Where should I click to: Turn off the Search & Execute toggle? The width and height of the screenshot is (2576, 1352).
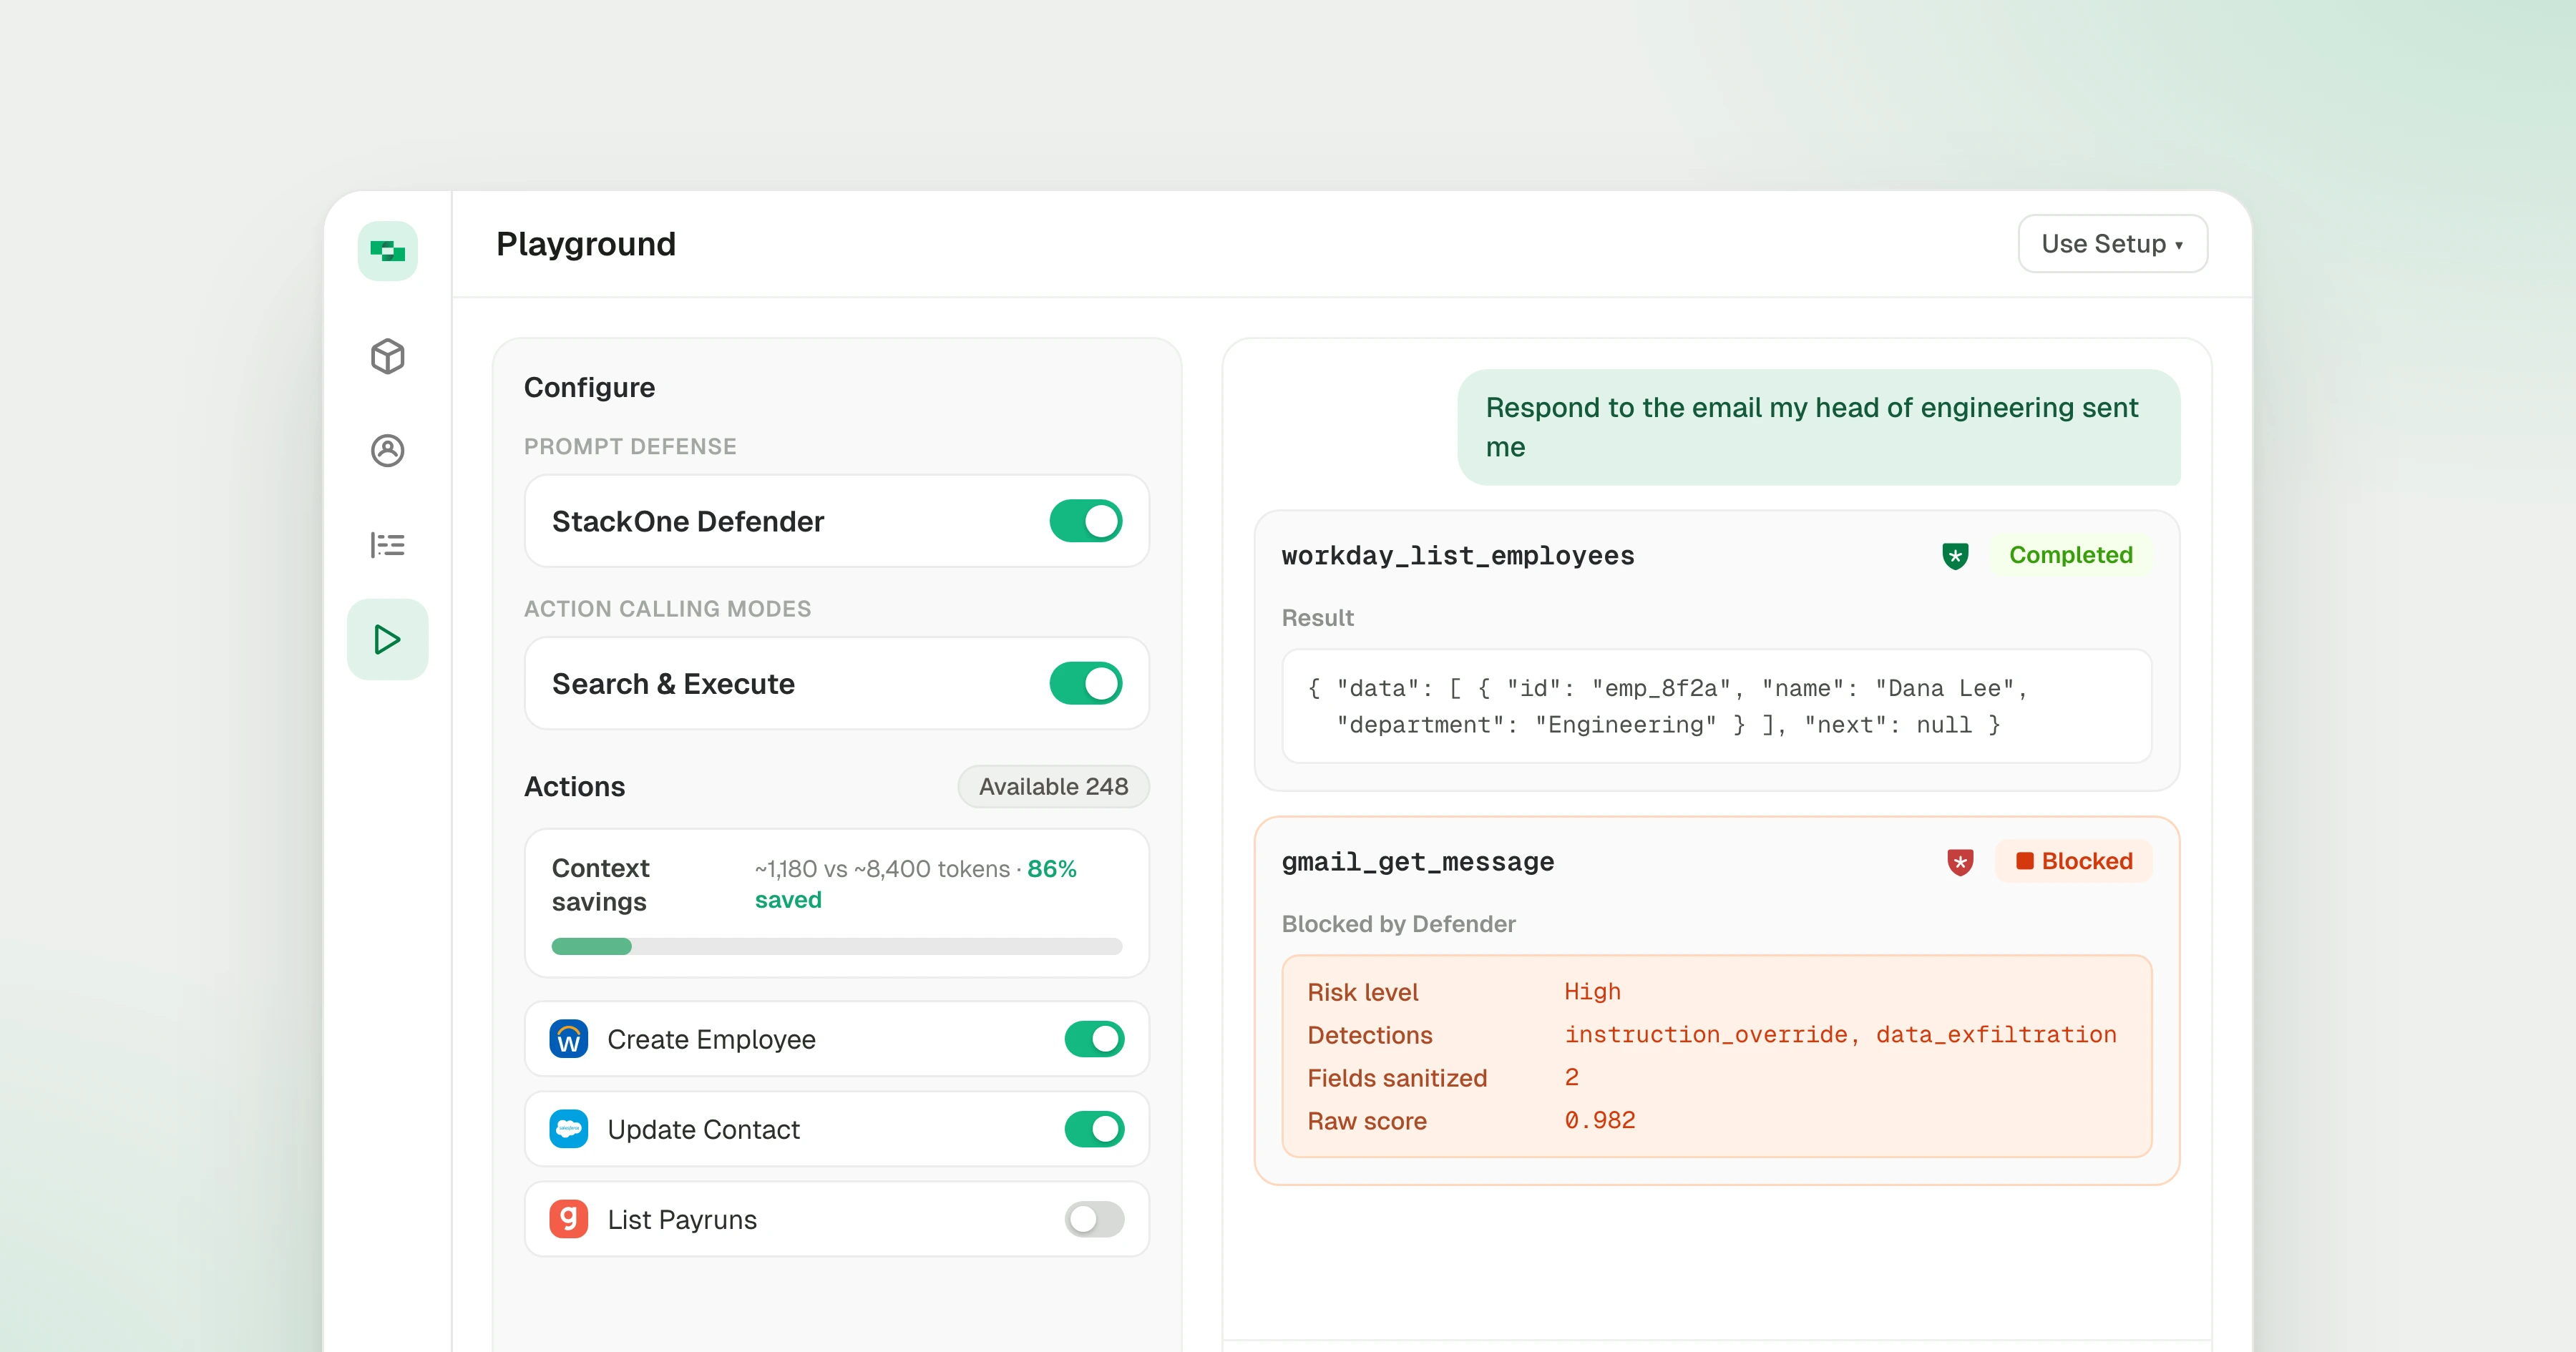[x=1086, y=684]
